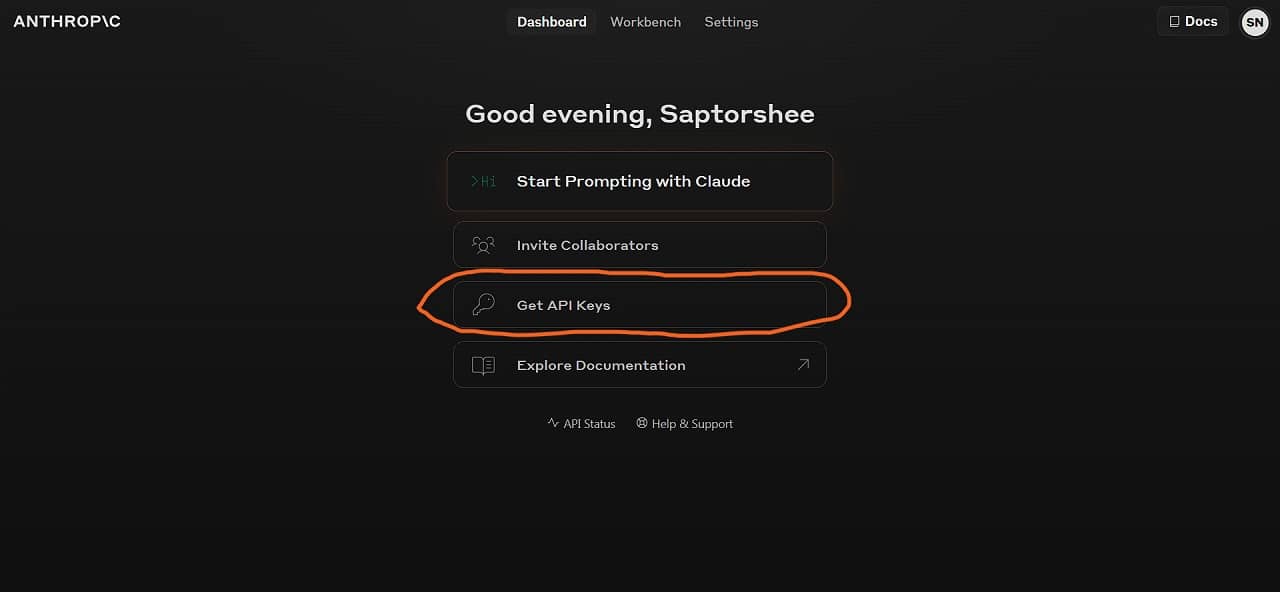The height and width of the screenshot is (592, 1280).
Task: Open the API Status page
Action: pos(589,423)
